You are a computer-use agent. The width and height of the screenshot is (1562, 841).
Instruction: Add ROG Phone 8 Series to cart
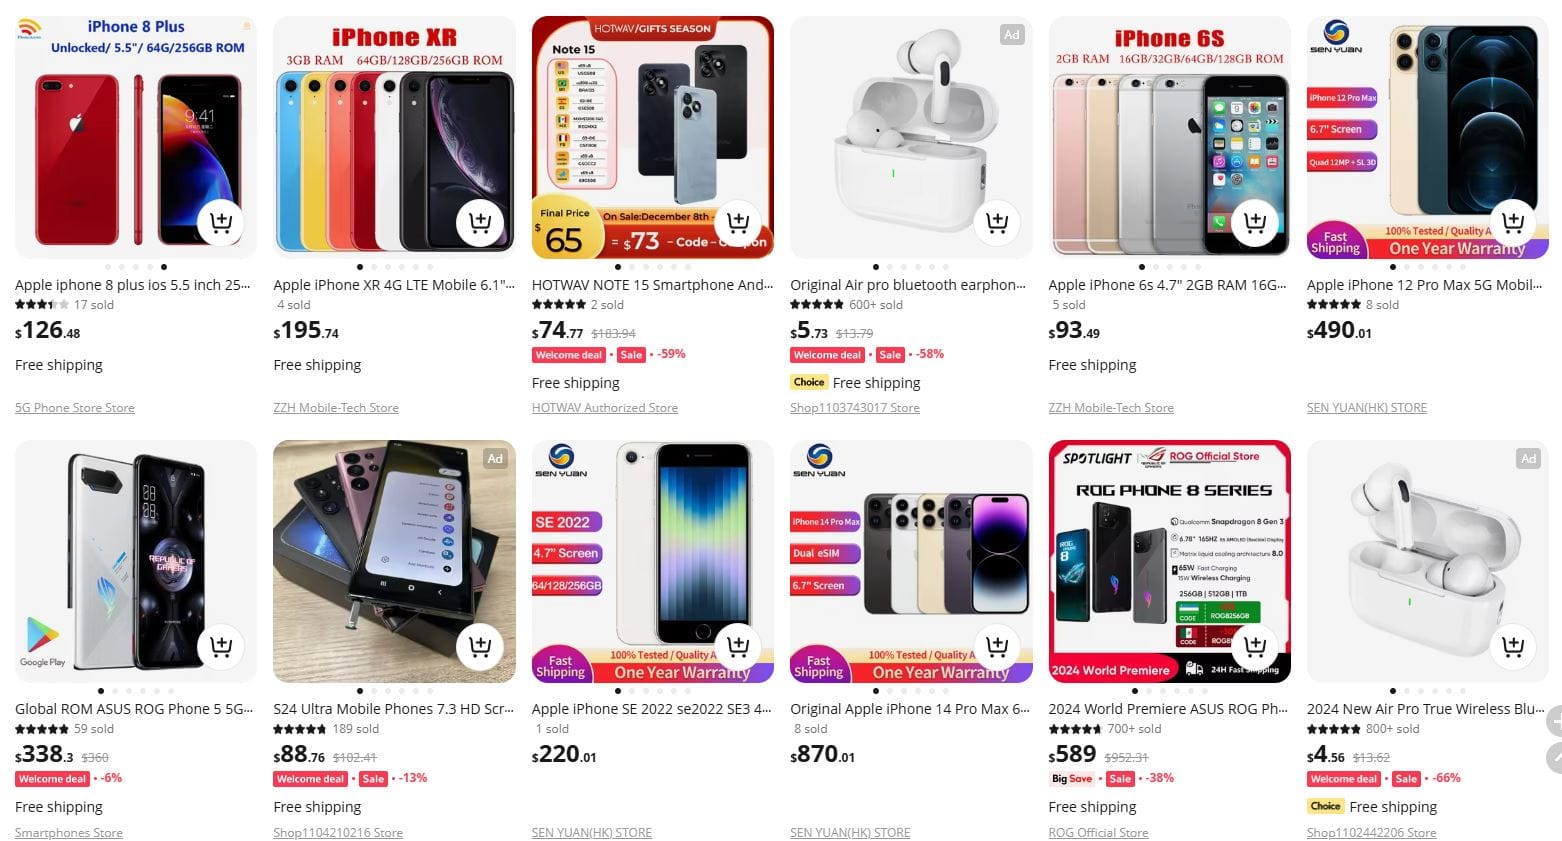tap(1255, 646)
